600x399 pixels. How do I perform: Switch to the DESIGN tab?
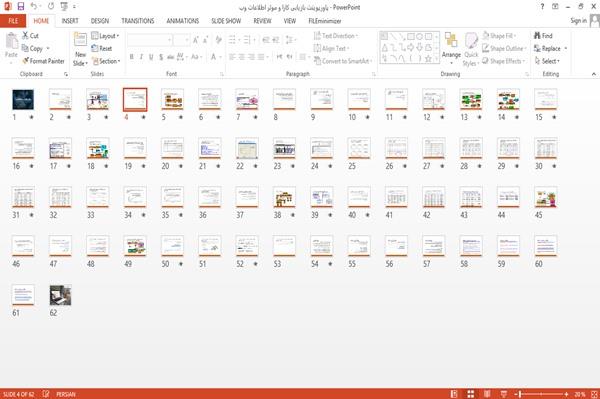coord(100,21)
